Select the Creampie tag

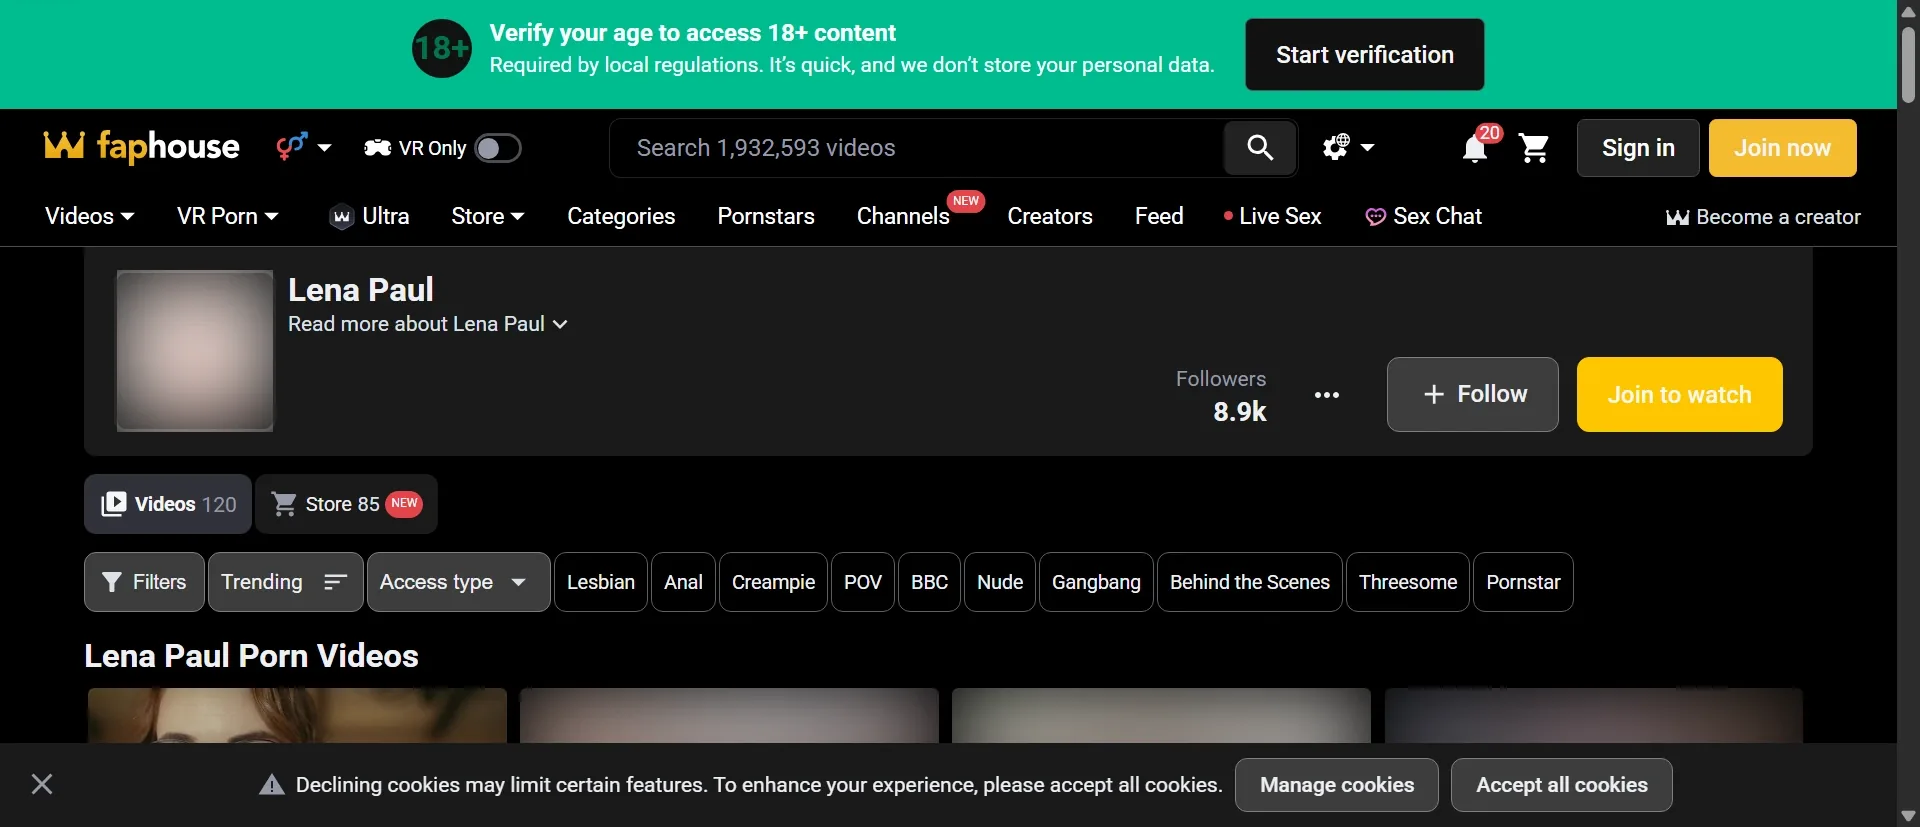coord(773,582)
